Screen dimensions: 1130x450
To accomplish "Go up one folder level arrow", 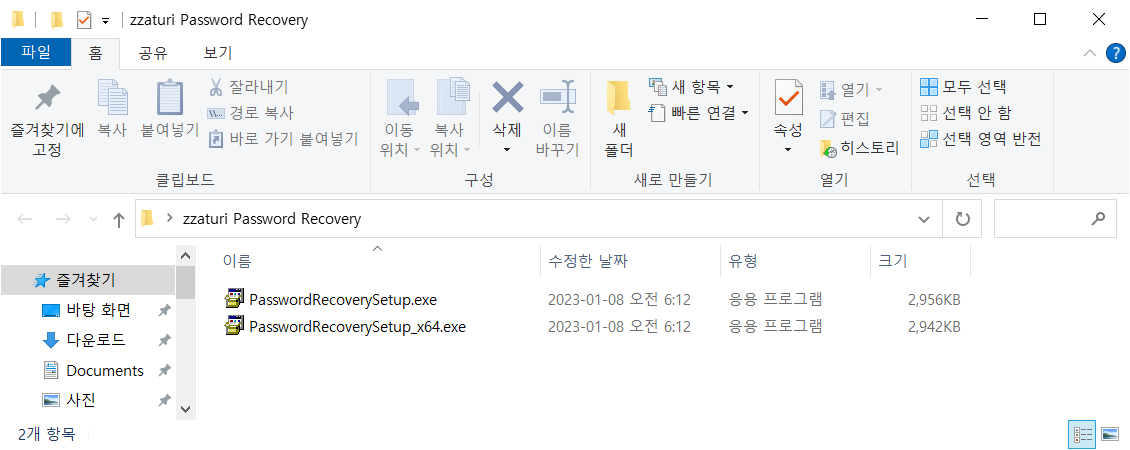I will pyautogui.click(x=120, y=219).
